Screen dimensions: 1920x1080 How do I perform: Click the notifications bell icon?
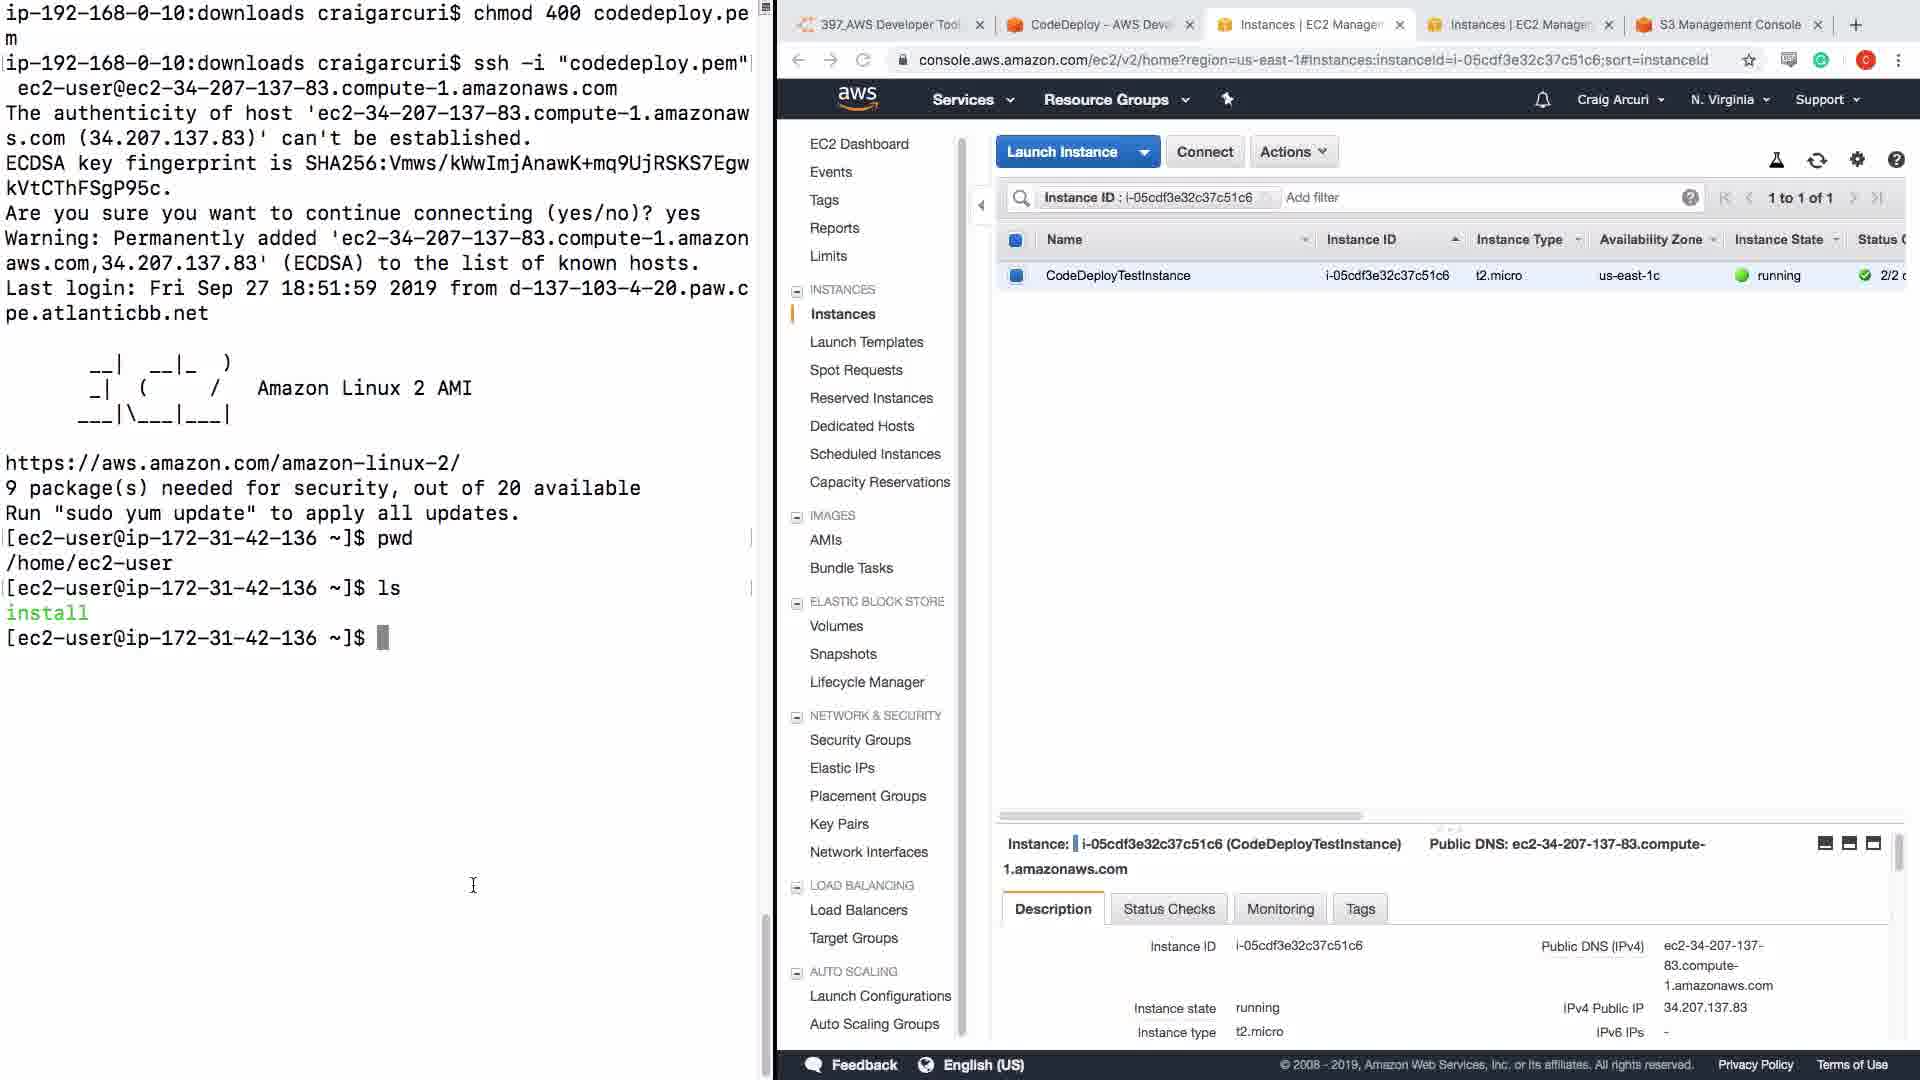coord(1542,100)
